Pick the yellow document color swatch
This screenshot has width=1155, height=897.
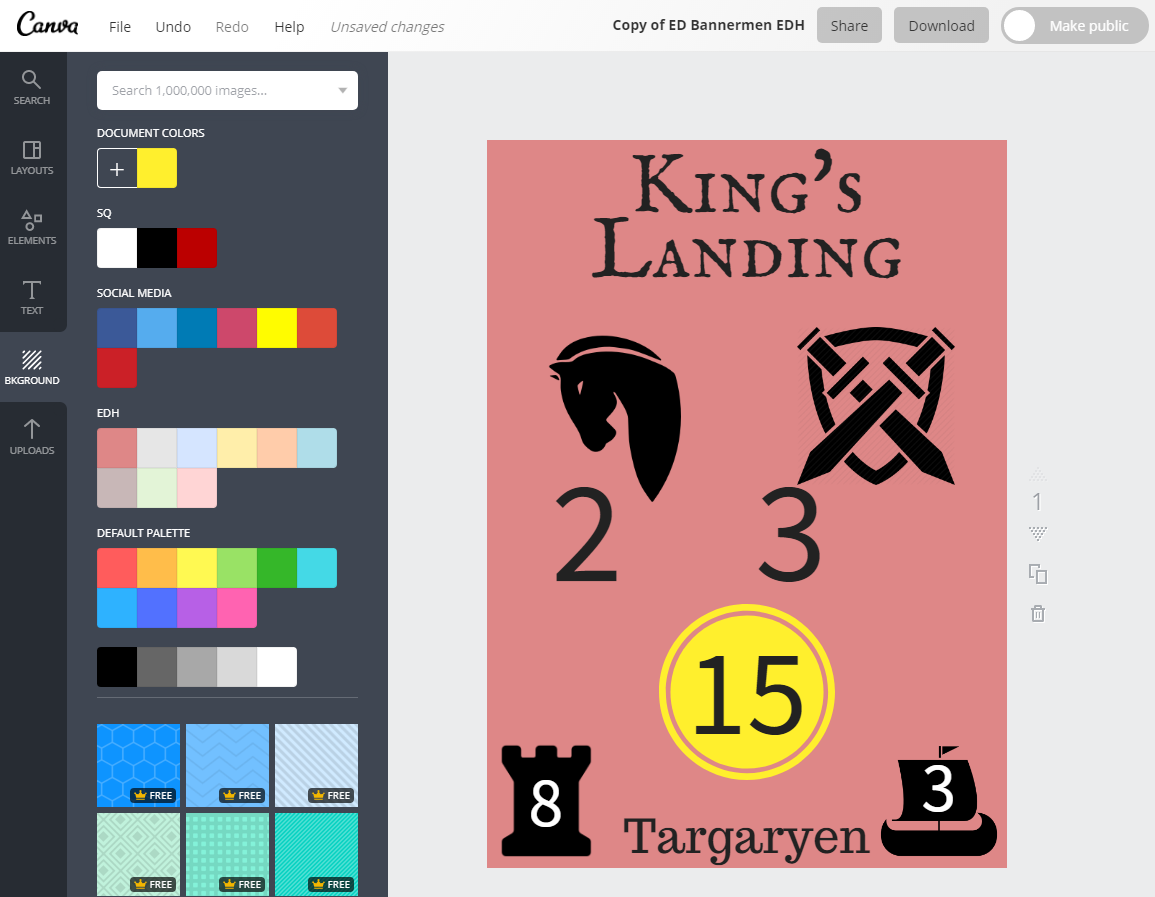[157, 168]
